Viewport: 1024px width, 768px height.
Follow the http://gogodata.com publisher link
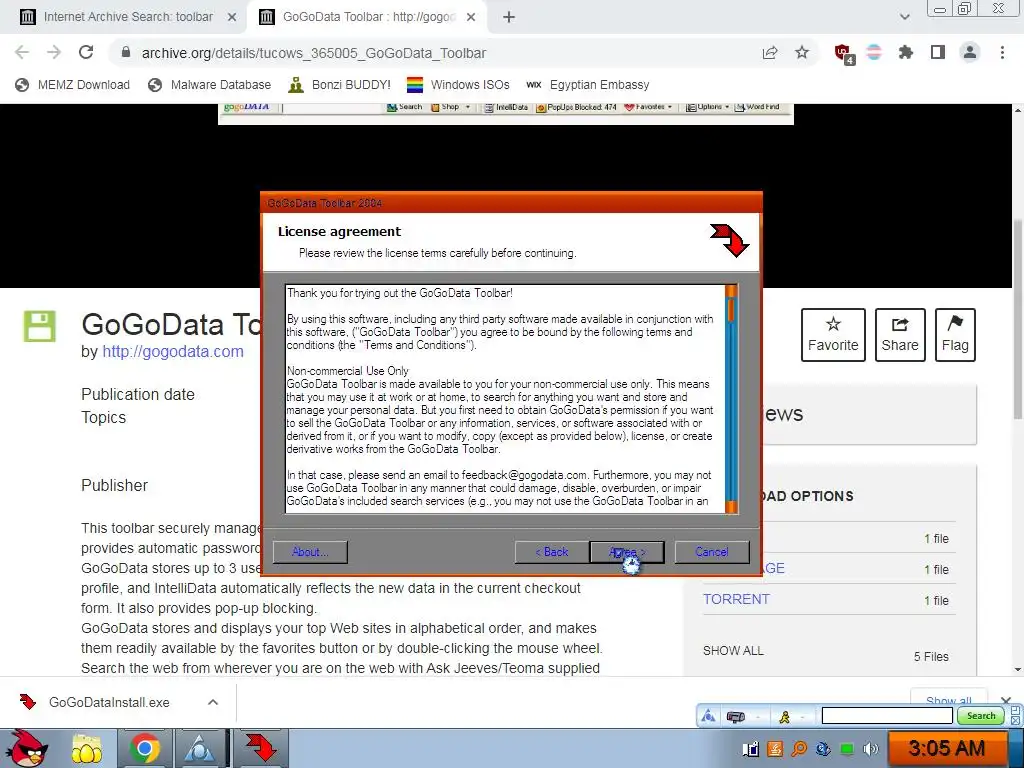(172, 351)
